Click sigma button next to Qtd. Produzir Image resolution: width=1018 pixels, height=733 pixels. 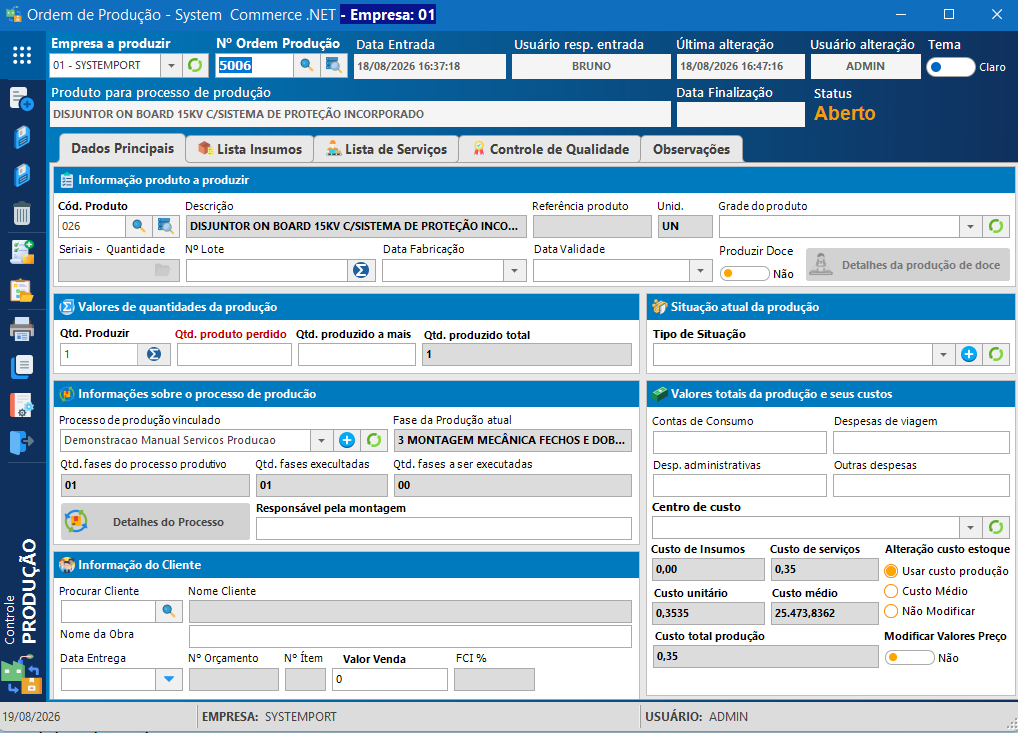[x=154, y=354]
